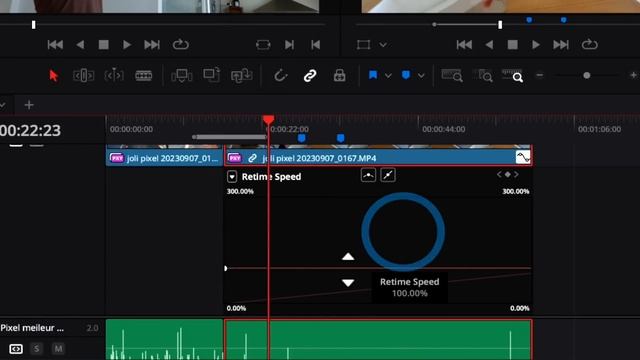Open the flag color dropdown
Screen dimensions: 640x360
[388, 76]
